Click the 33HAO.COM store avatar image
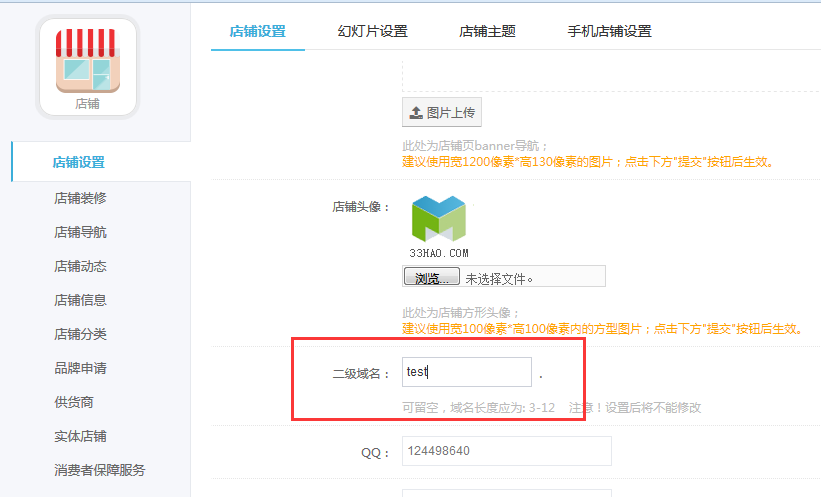Viewport: 821px width, 497px height. click(439, 227)
